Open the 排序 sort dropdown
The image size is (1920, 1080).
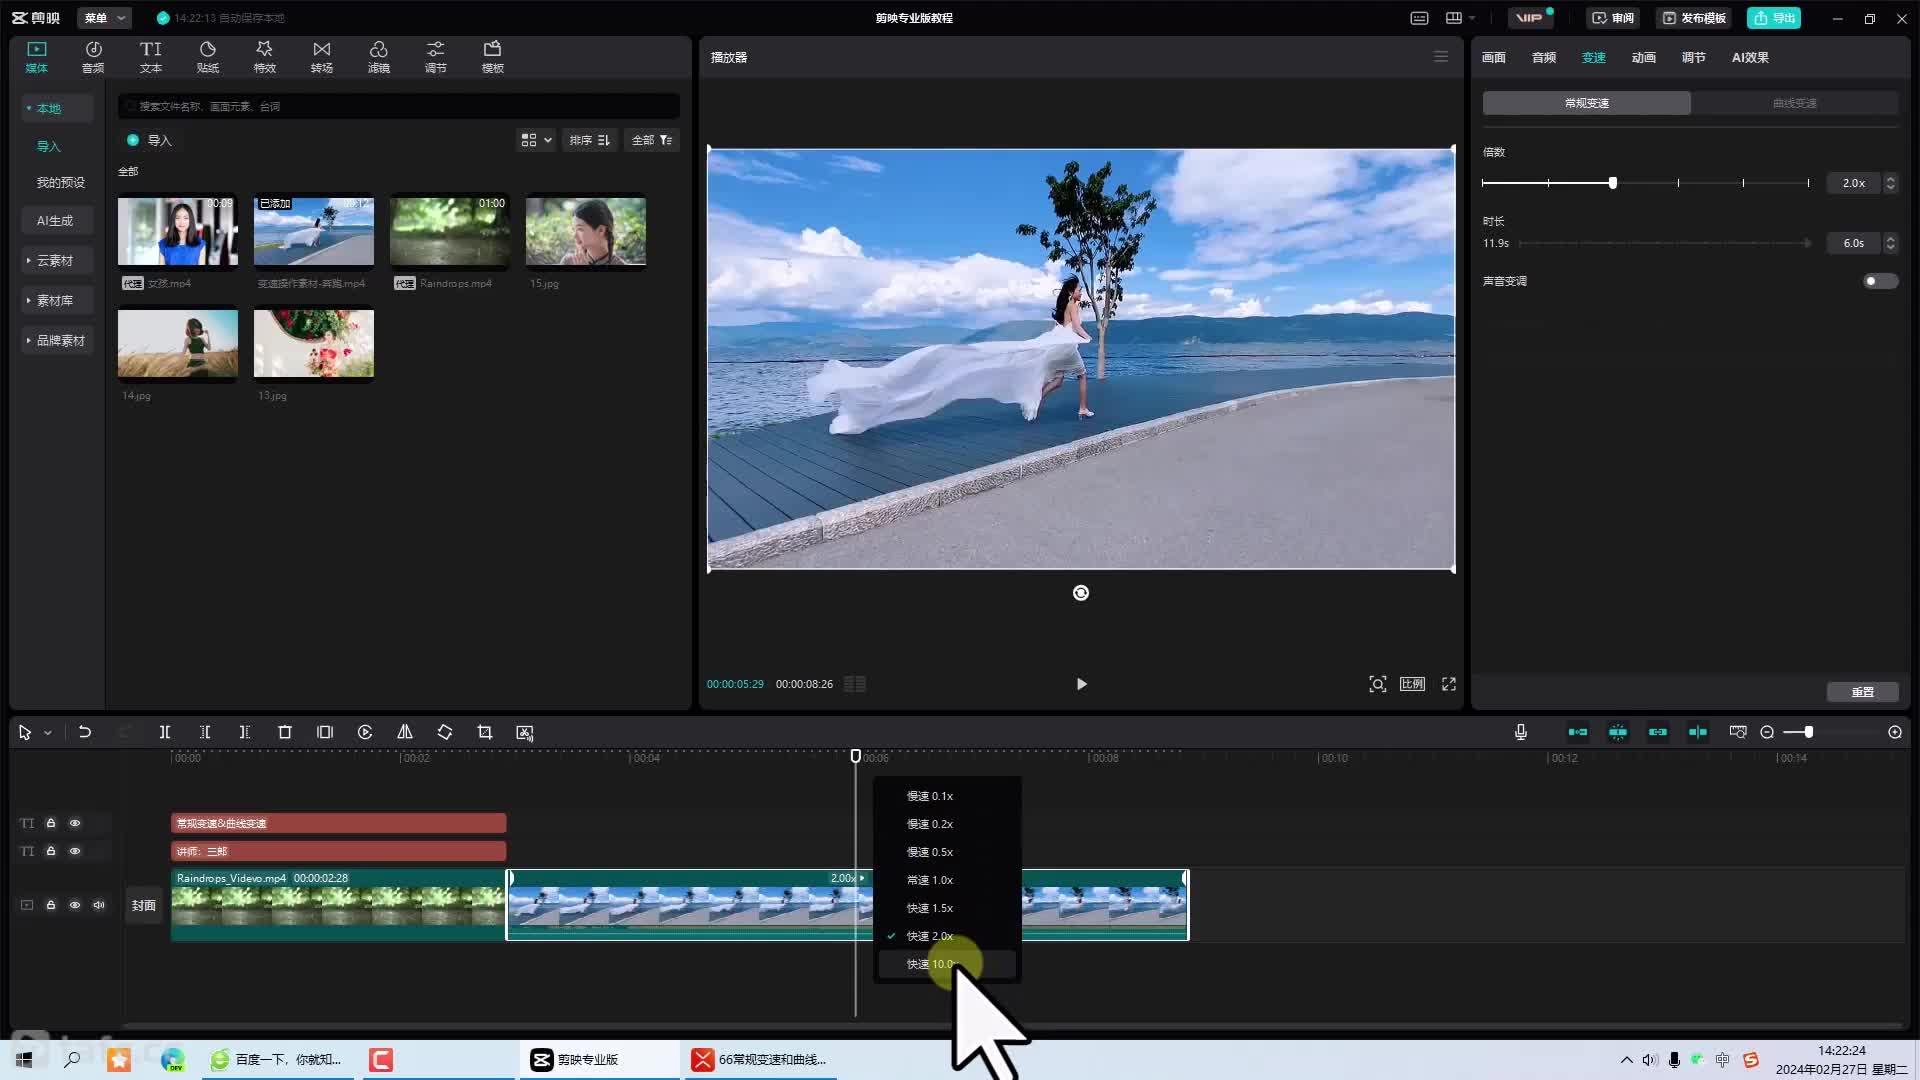coord(590,140)
